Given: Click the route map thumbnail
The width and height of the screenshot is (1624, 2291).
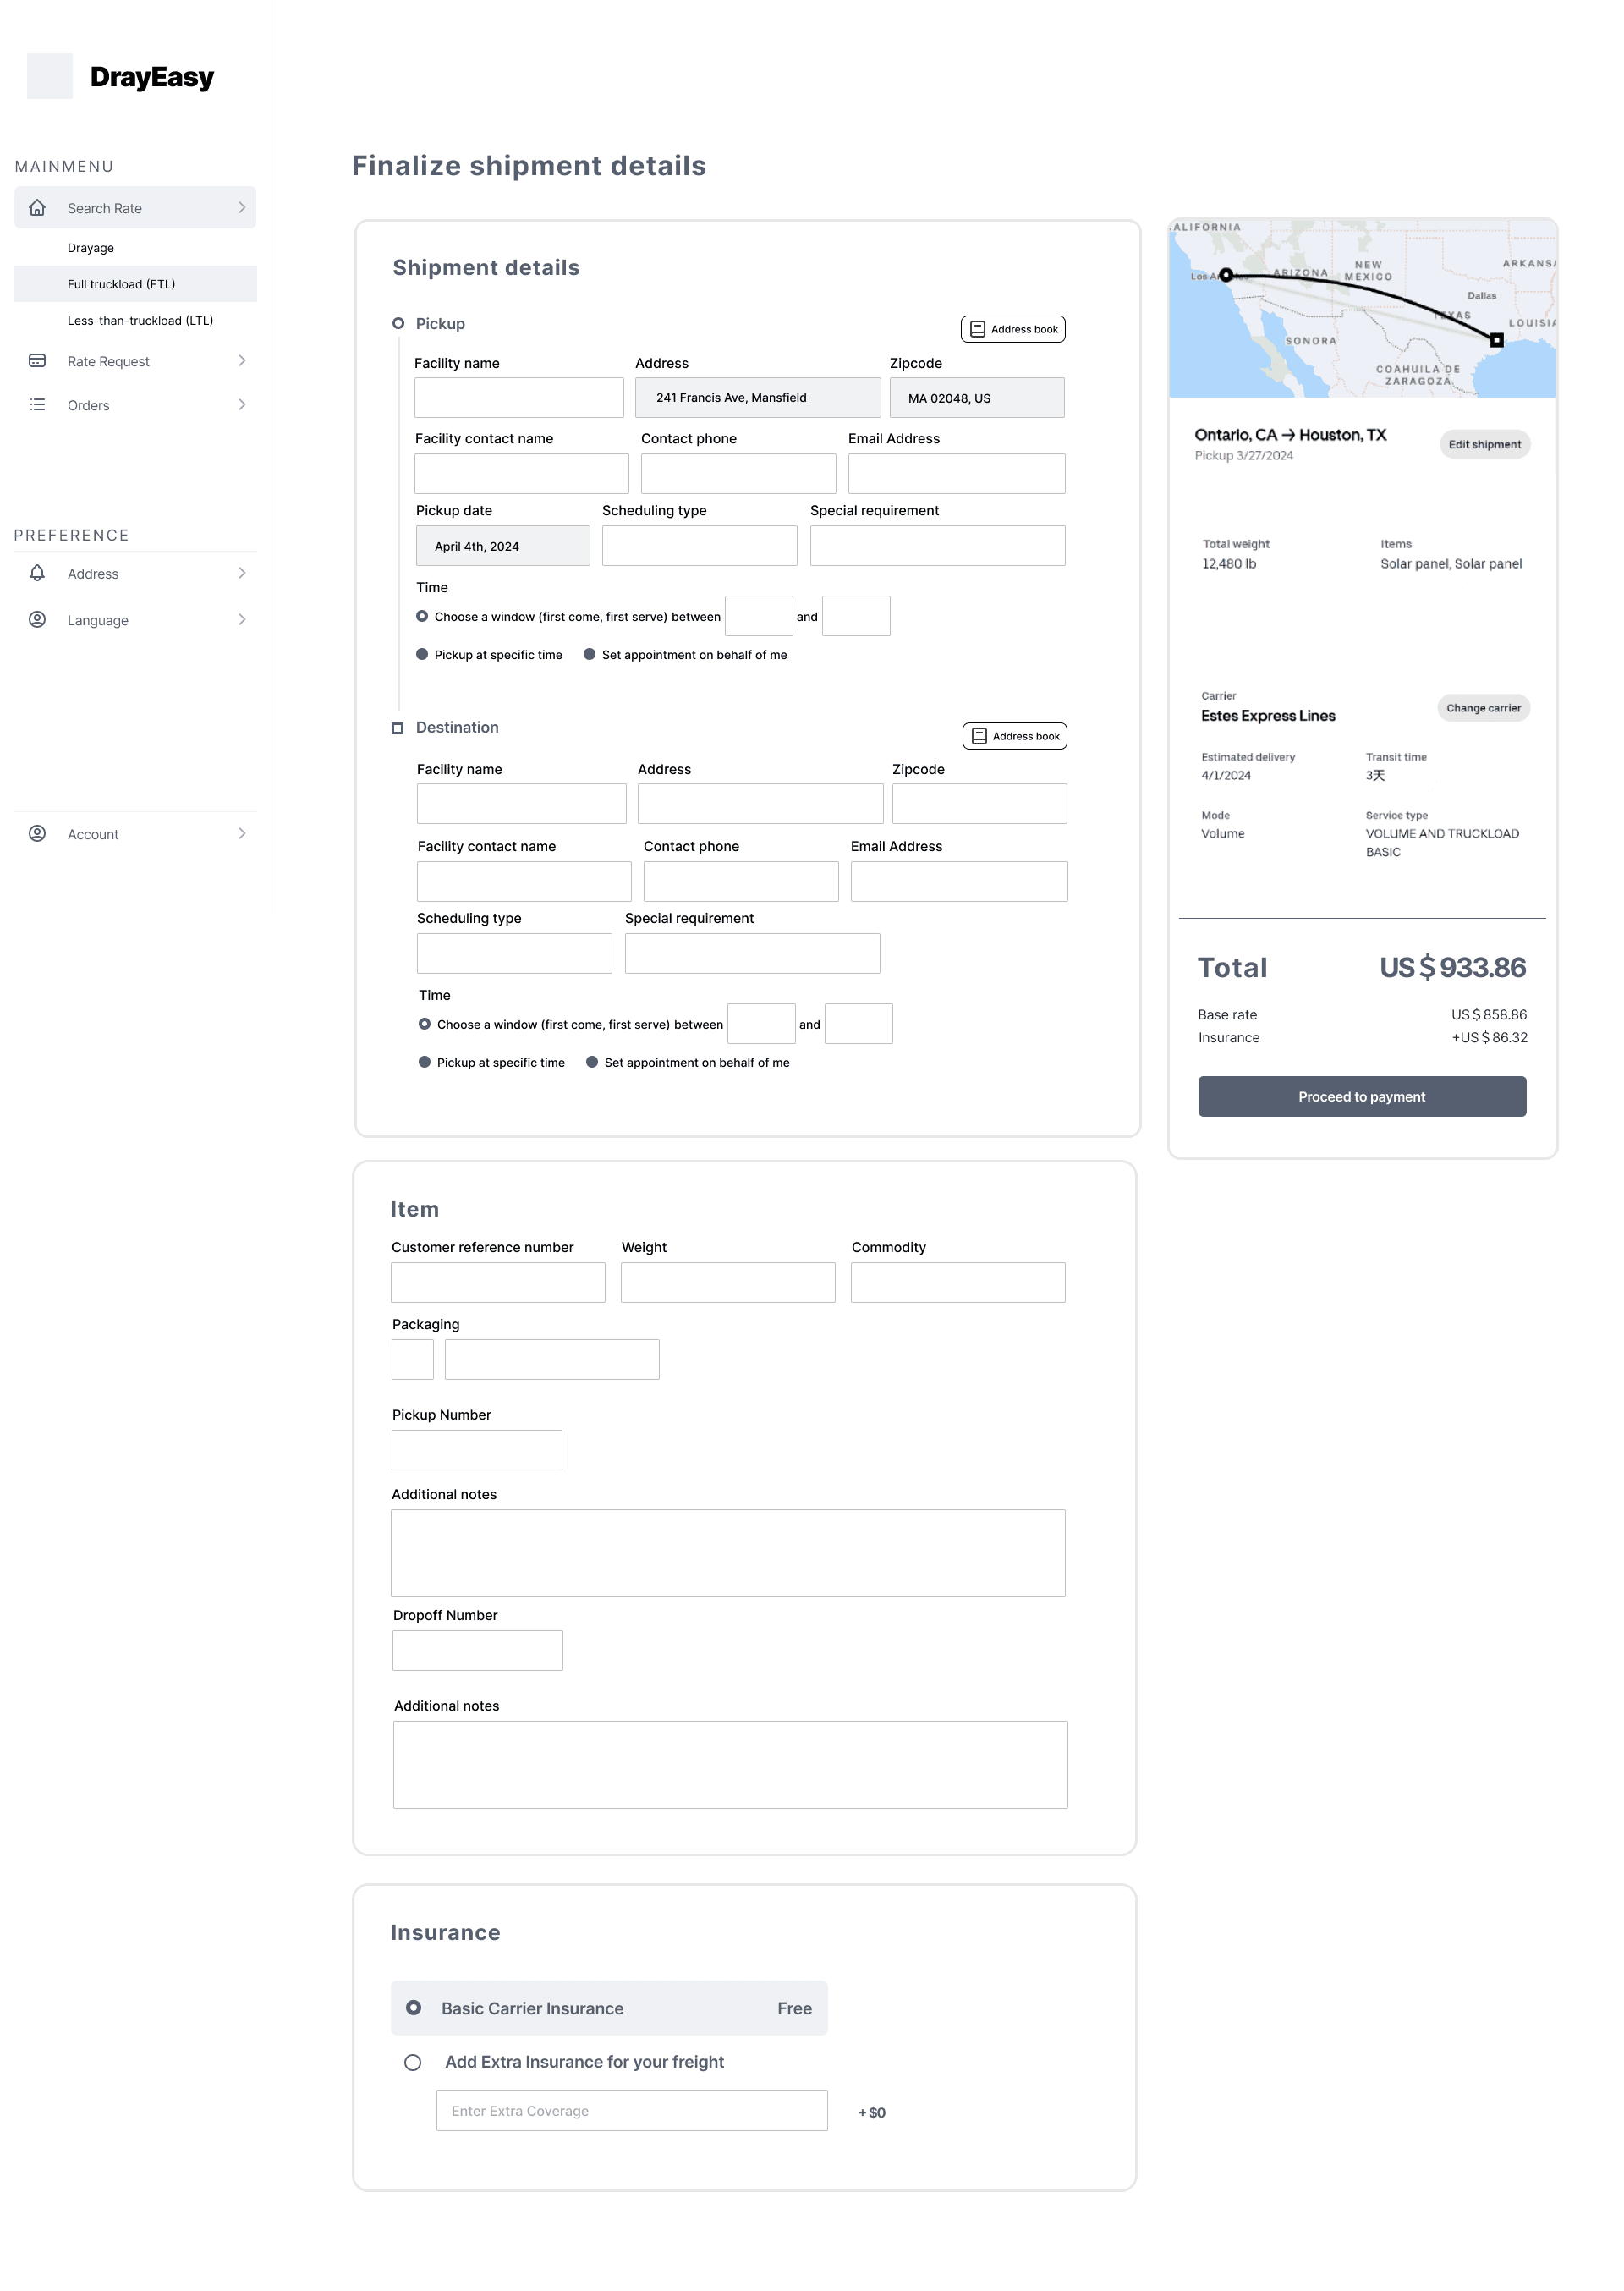Looking at the screenshot, I should click(1361, 309).
